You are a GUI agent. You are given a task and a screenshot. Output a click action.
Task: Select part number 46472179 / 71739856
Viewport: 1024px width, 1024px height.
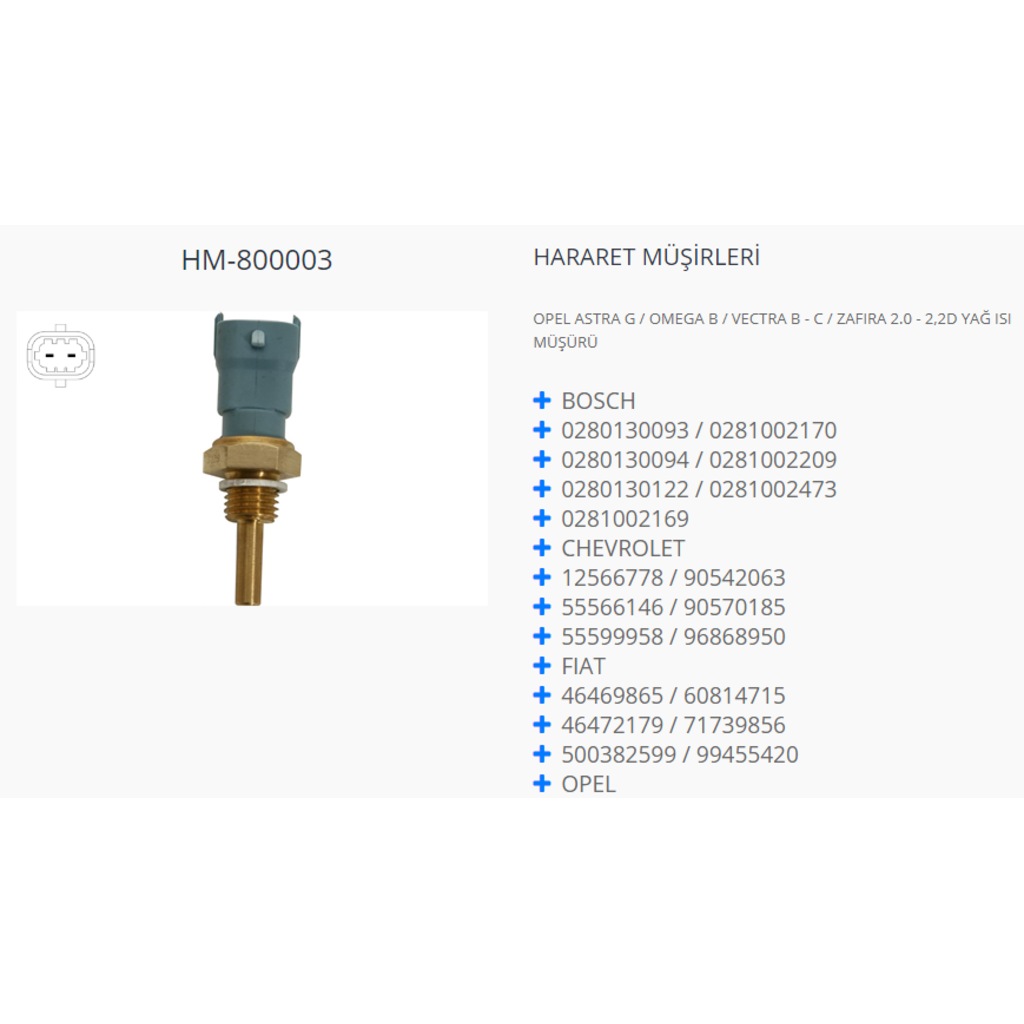click(673, 725)
